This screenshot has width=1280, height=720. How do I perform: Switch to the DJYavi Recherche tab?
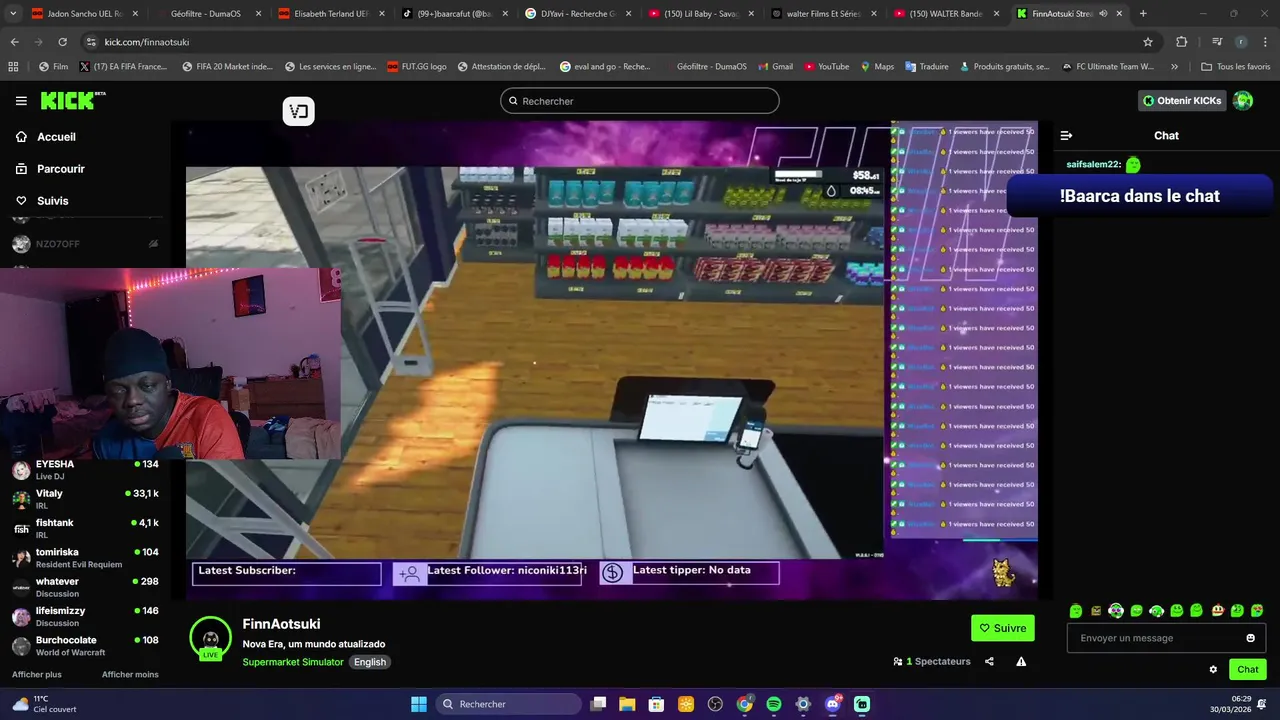578,14
